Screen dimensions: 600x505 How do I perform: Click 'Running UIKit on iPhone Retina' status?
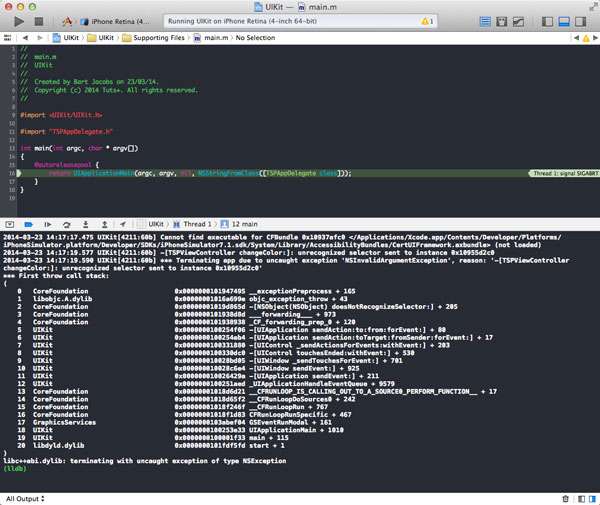pyautogui.click(x=242, y=21)
